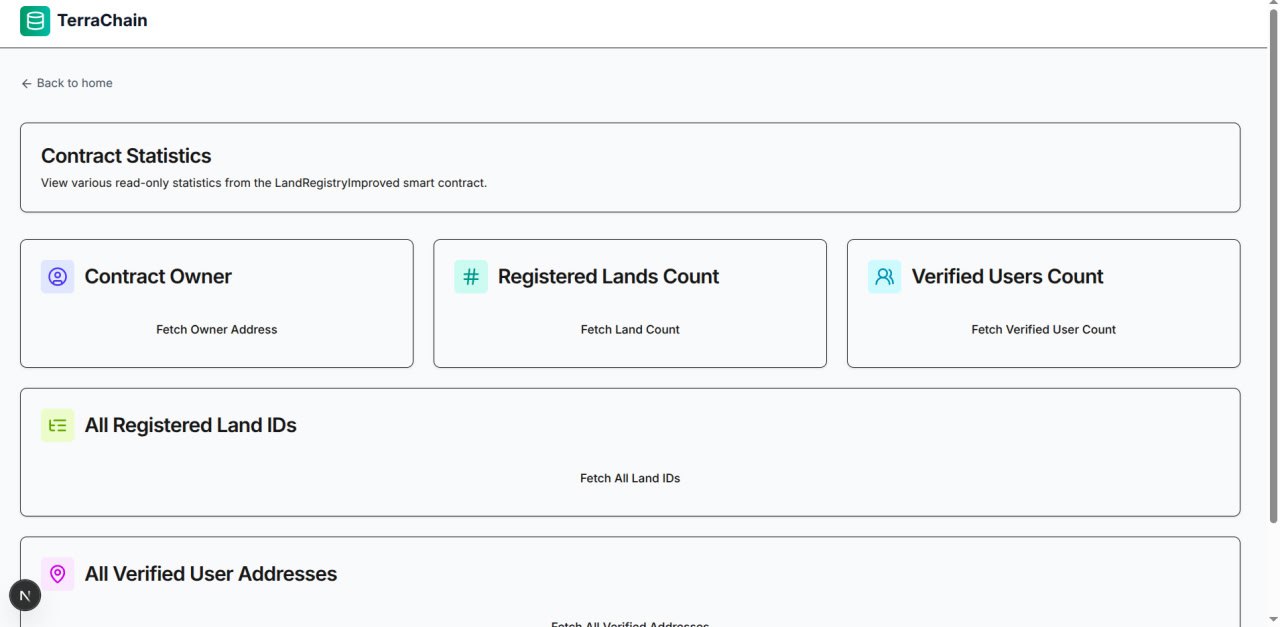Viewport: 1280px width, 627px height.
Task: Click the scrollbar down arrow
Action: point(1272,619)
